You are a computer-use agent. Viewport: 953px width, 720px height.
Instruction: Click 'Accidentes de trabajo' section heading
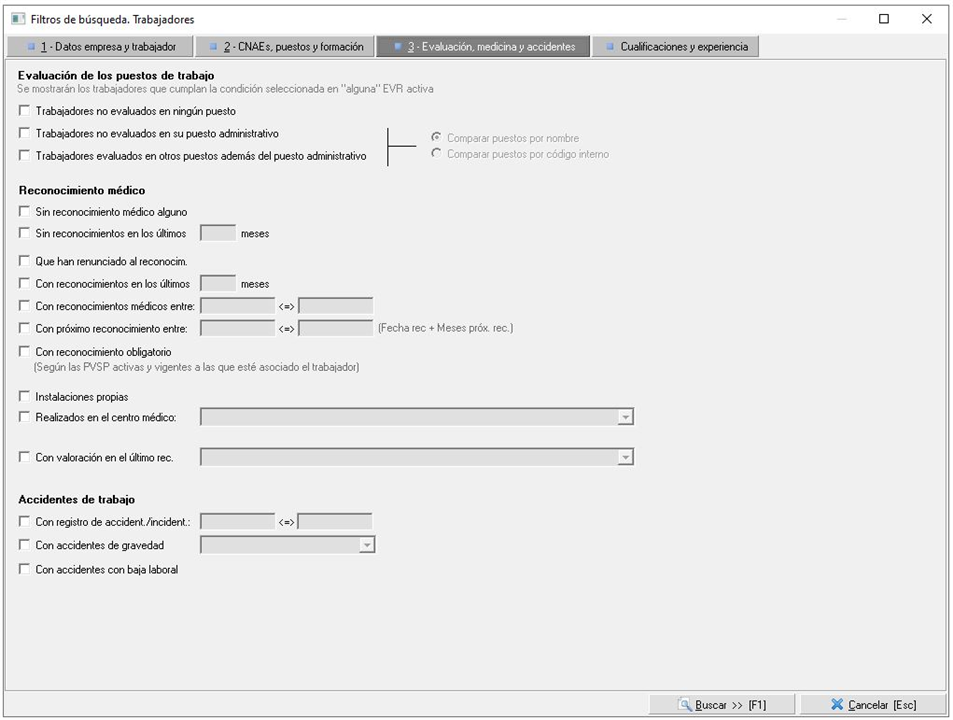pos(77,499)
